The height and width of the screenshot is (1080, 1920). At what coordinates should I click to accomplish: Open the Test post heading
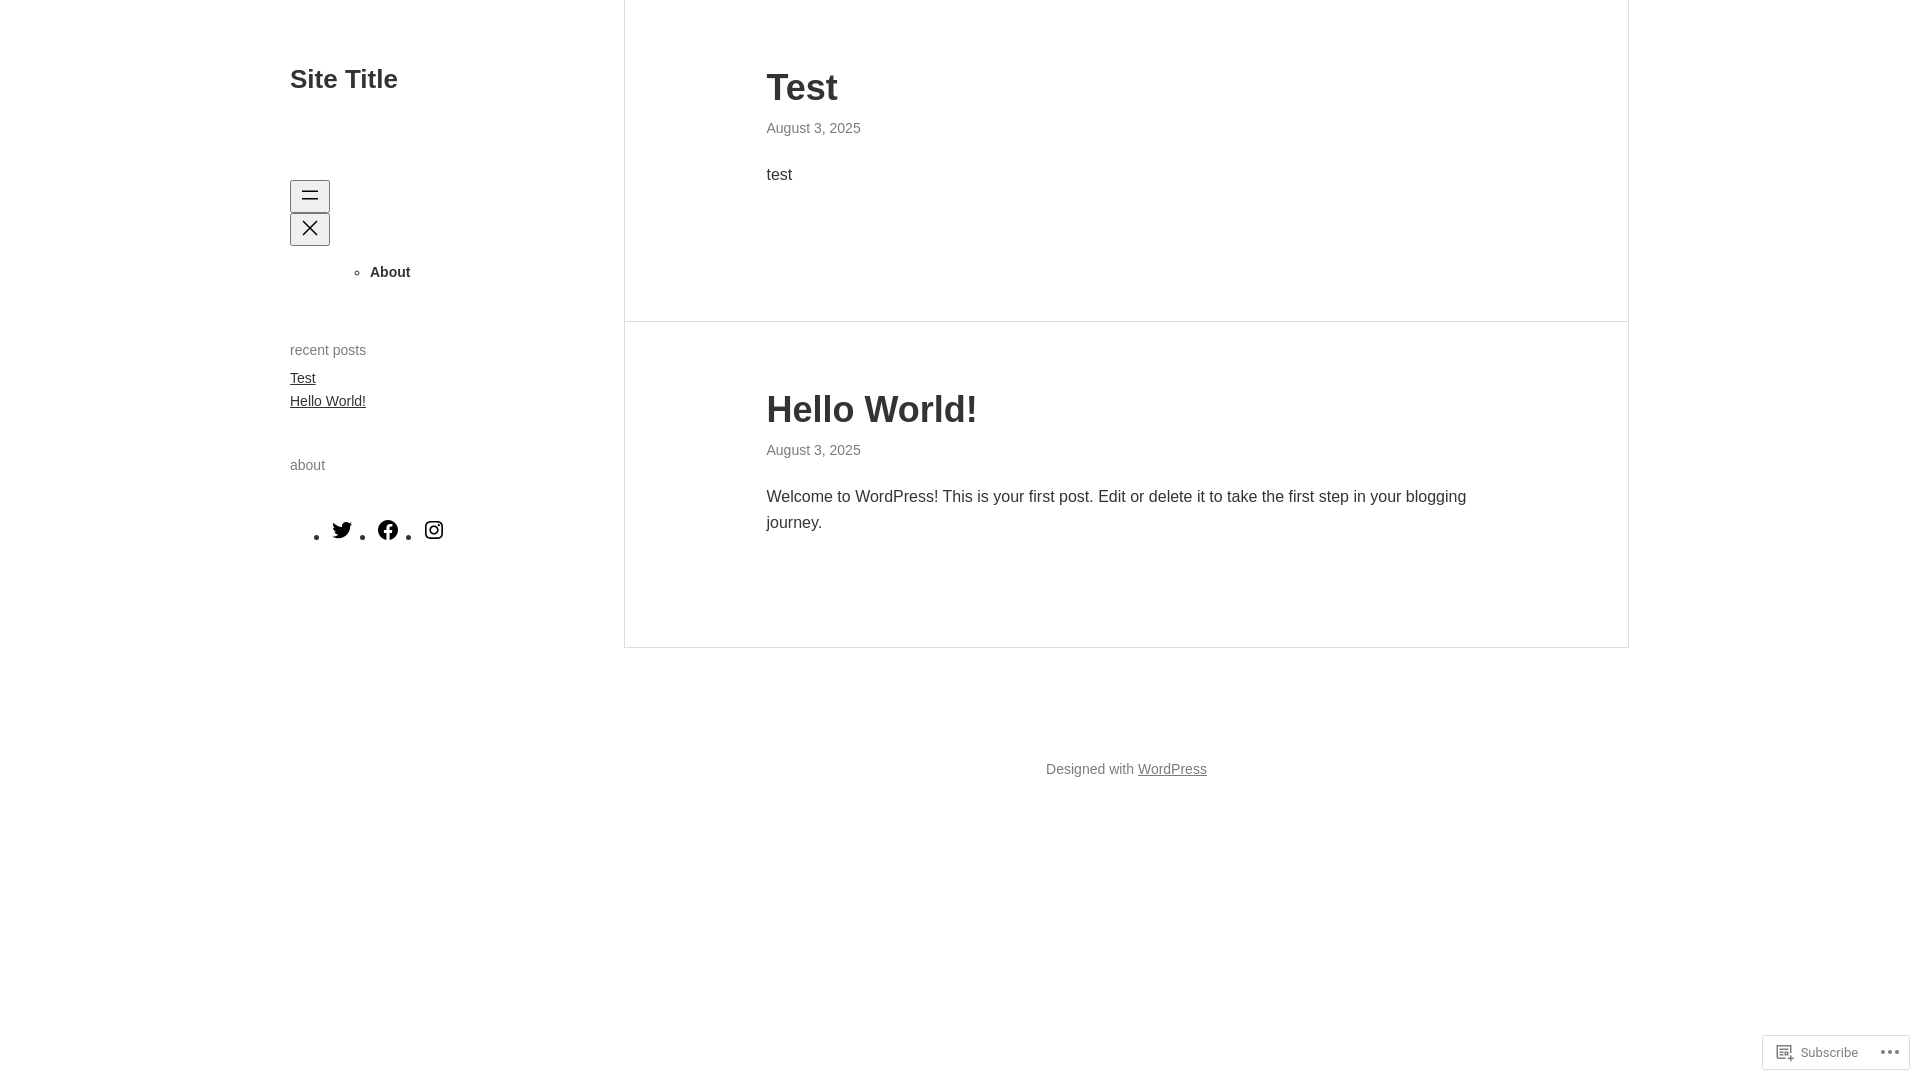(x=802, y=88)
